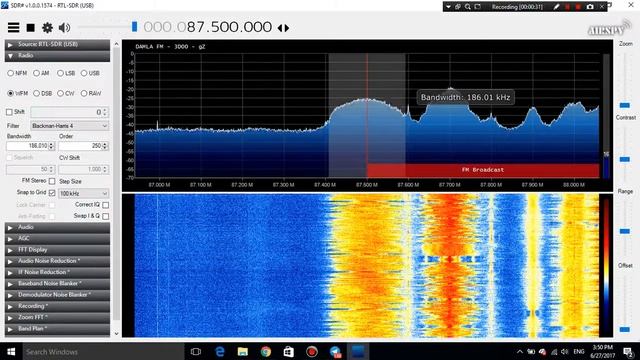Open File Explorer from taskbar

243,351
